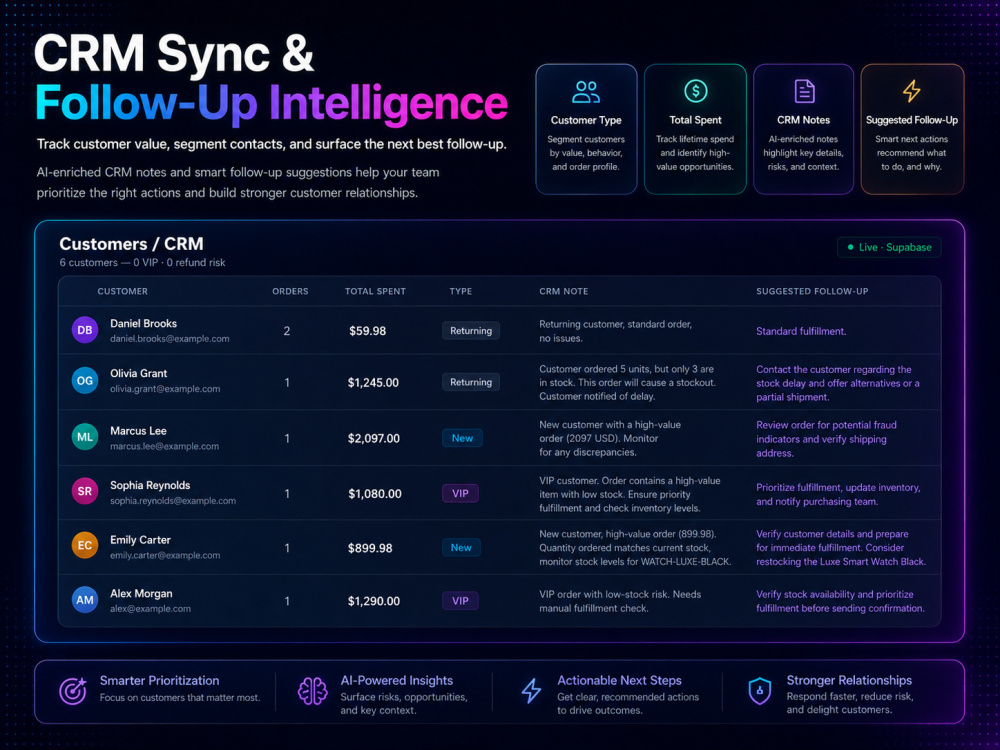
Task: Click the TYPE column header
Action: 460,291
